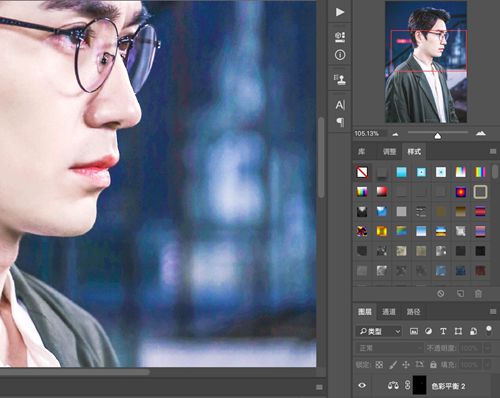Viewport: 500px width, 398px height.
Task: Open the Character panel icon
Action: click(x=340, y=105)
